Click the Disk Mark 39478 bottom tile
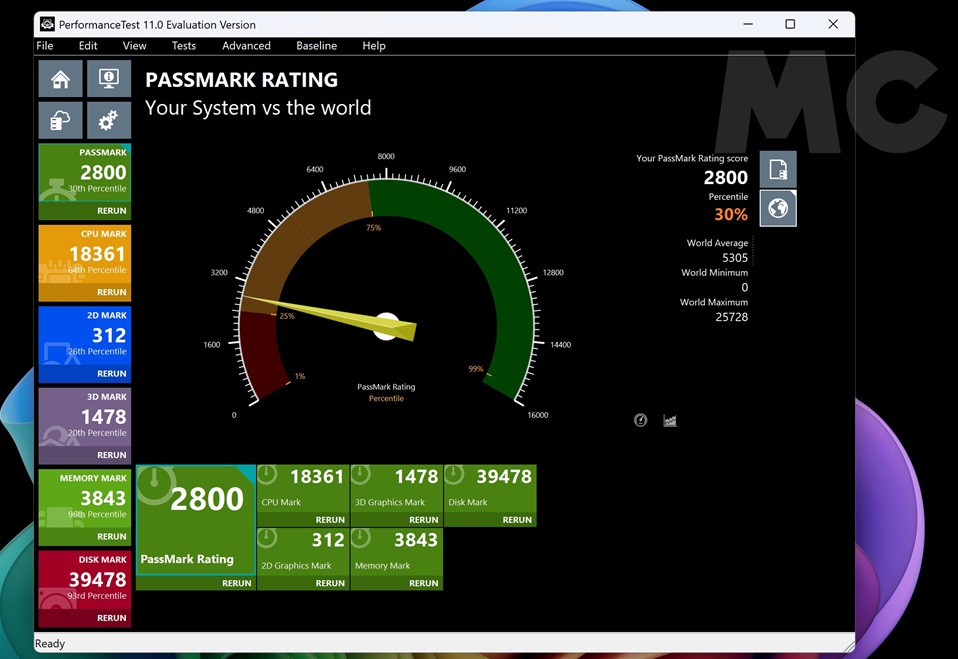This screenshot has width=958, height=659. pos(490,488)
